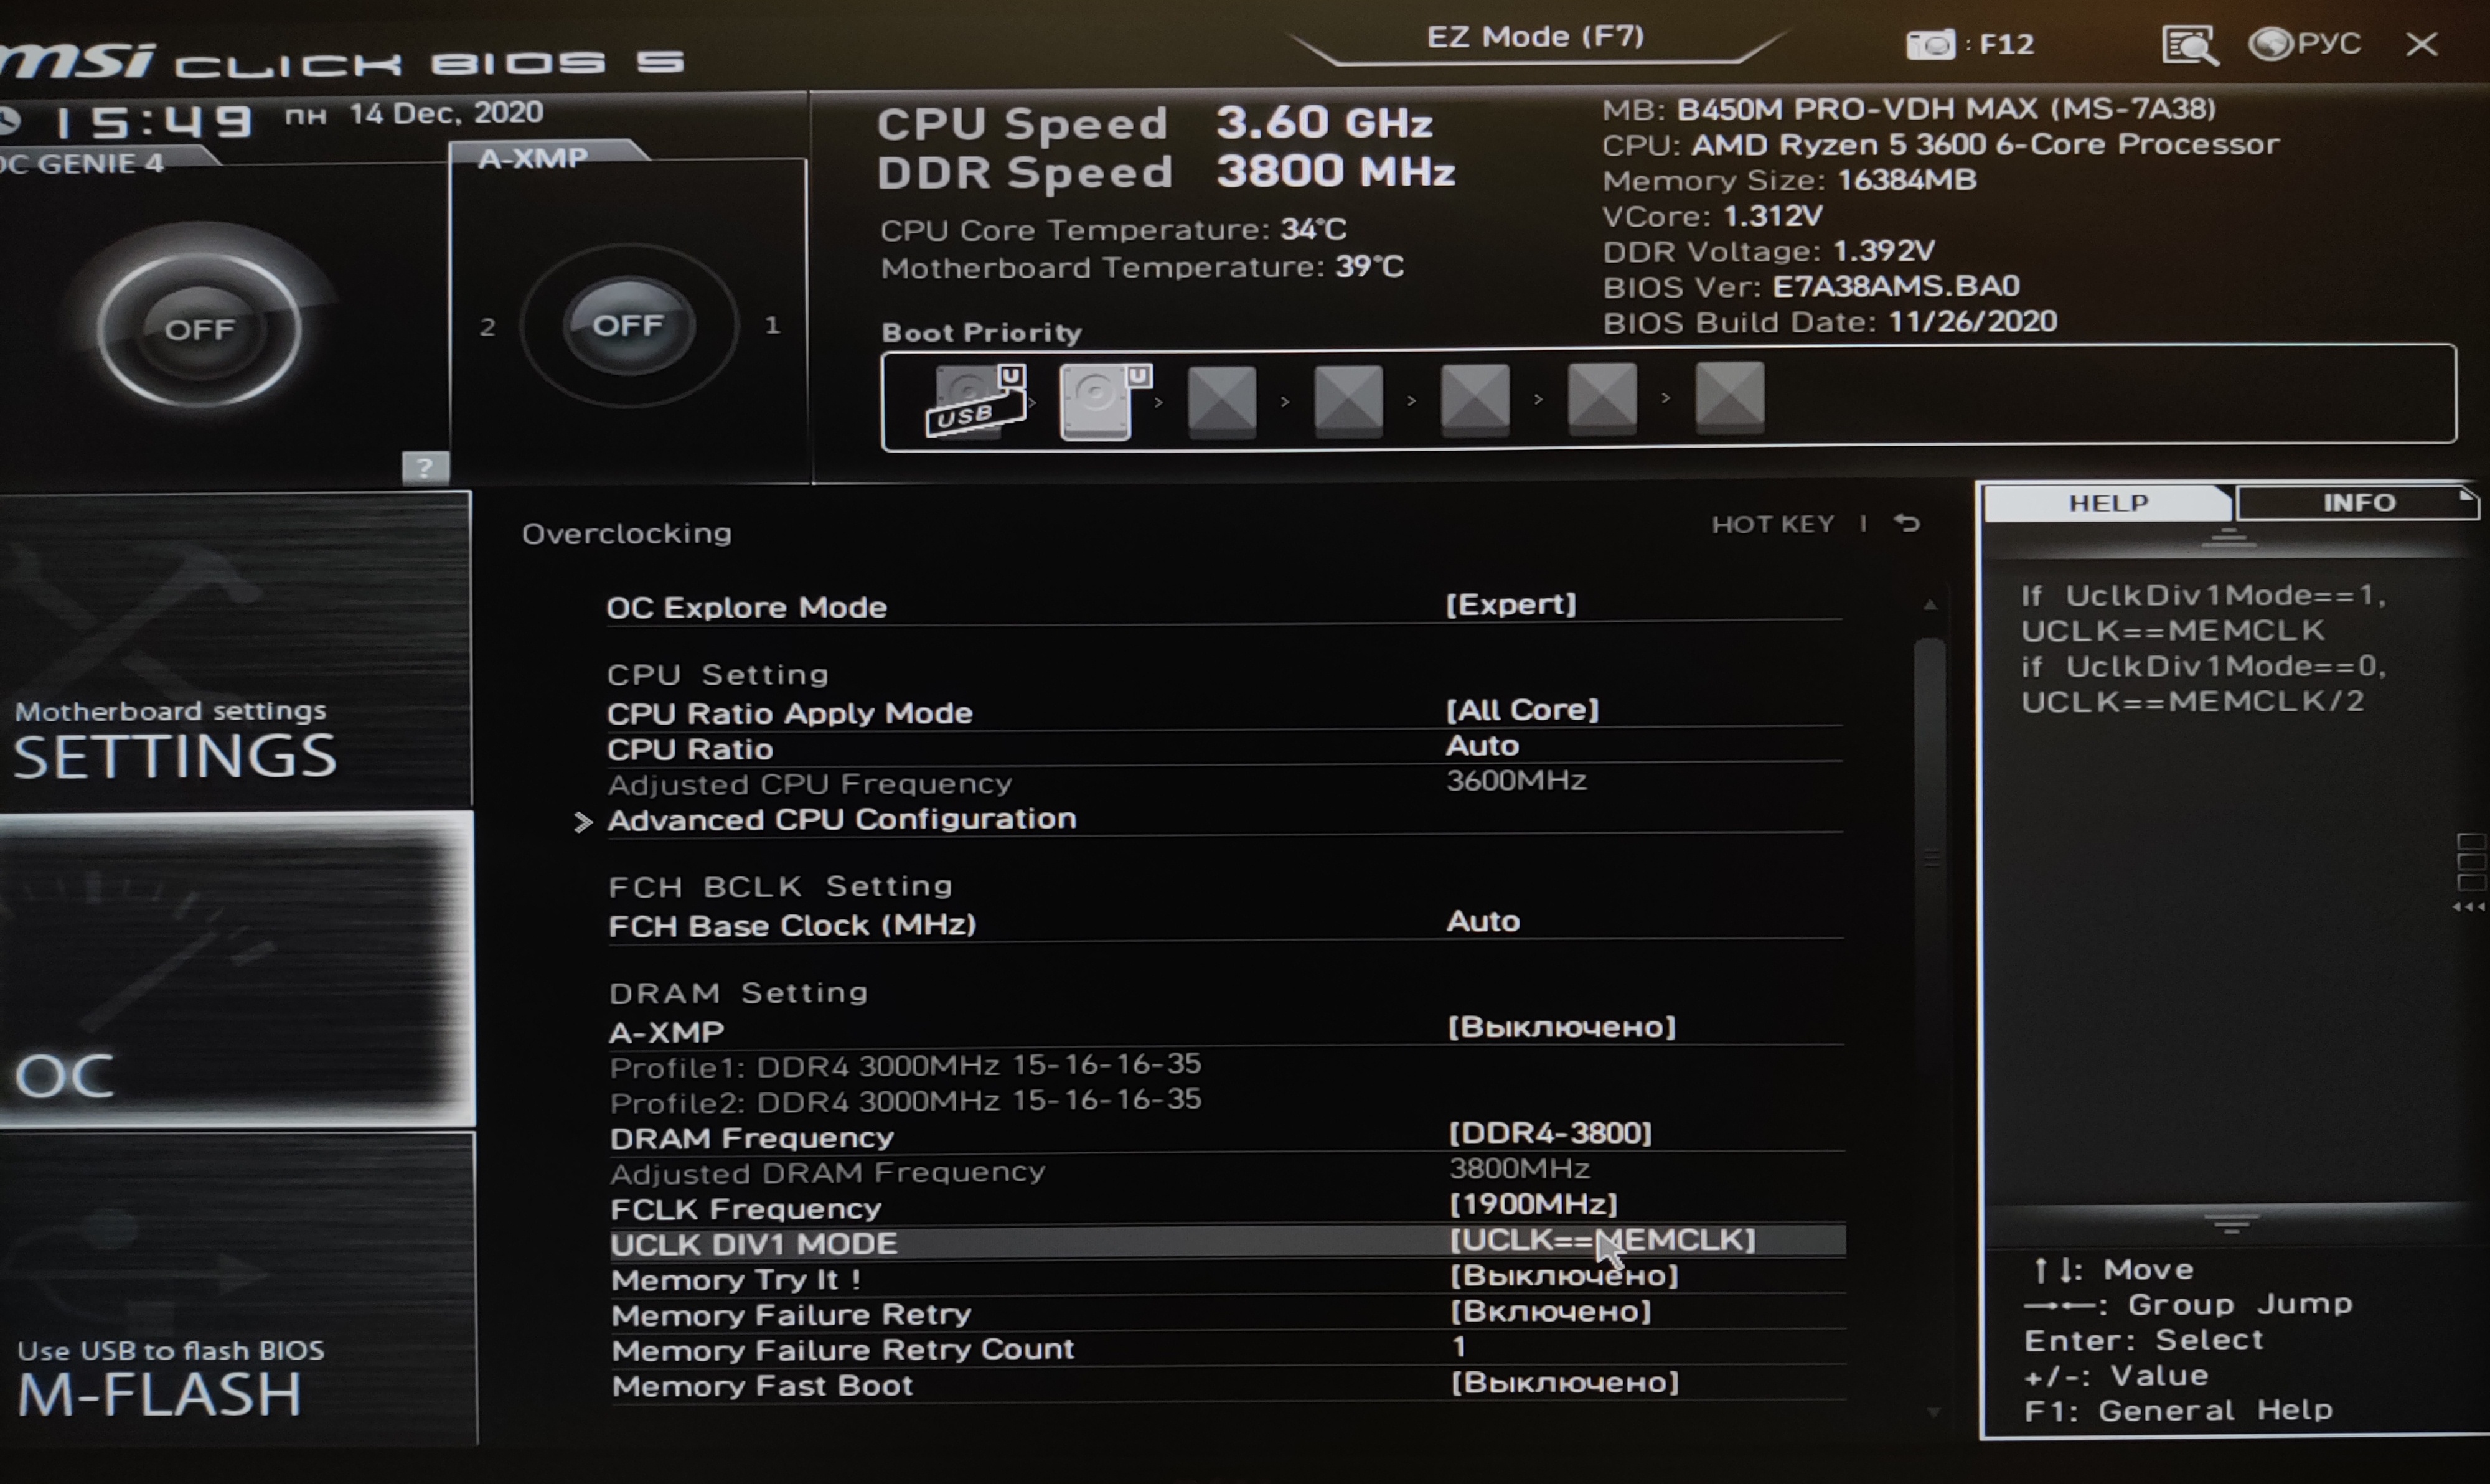
Task: Toggle the OC Genie 4 OFF button
Action: 199,329
